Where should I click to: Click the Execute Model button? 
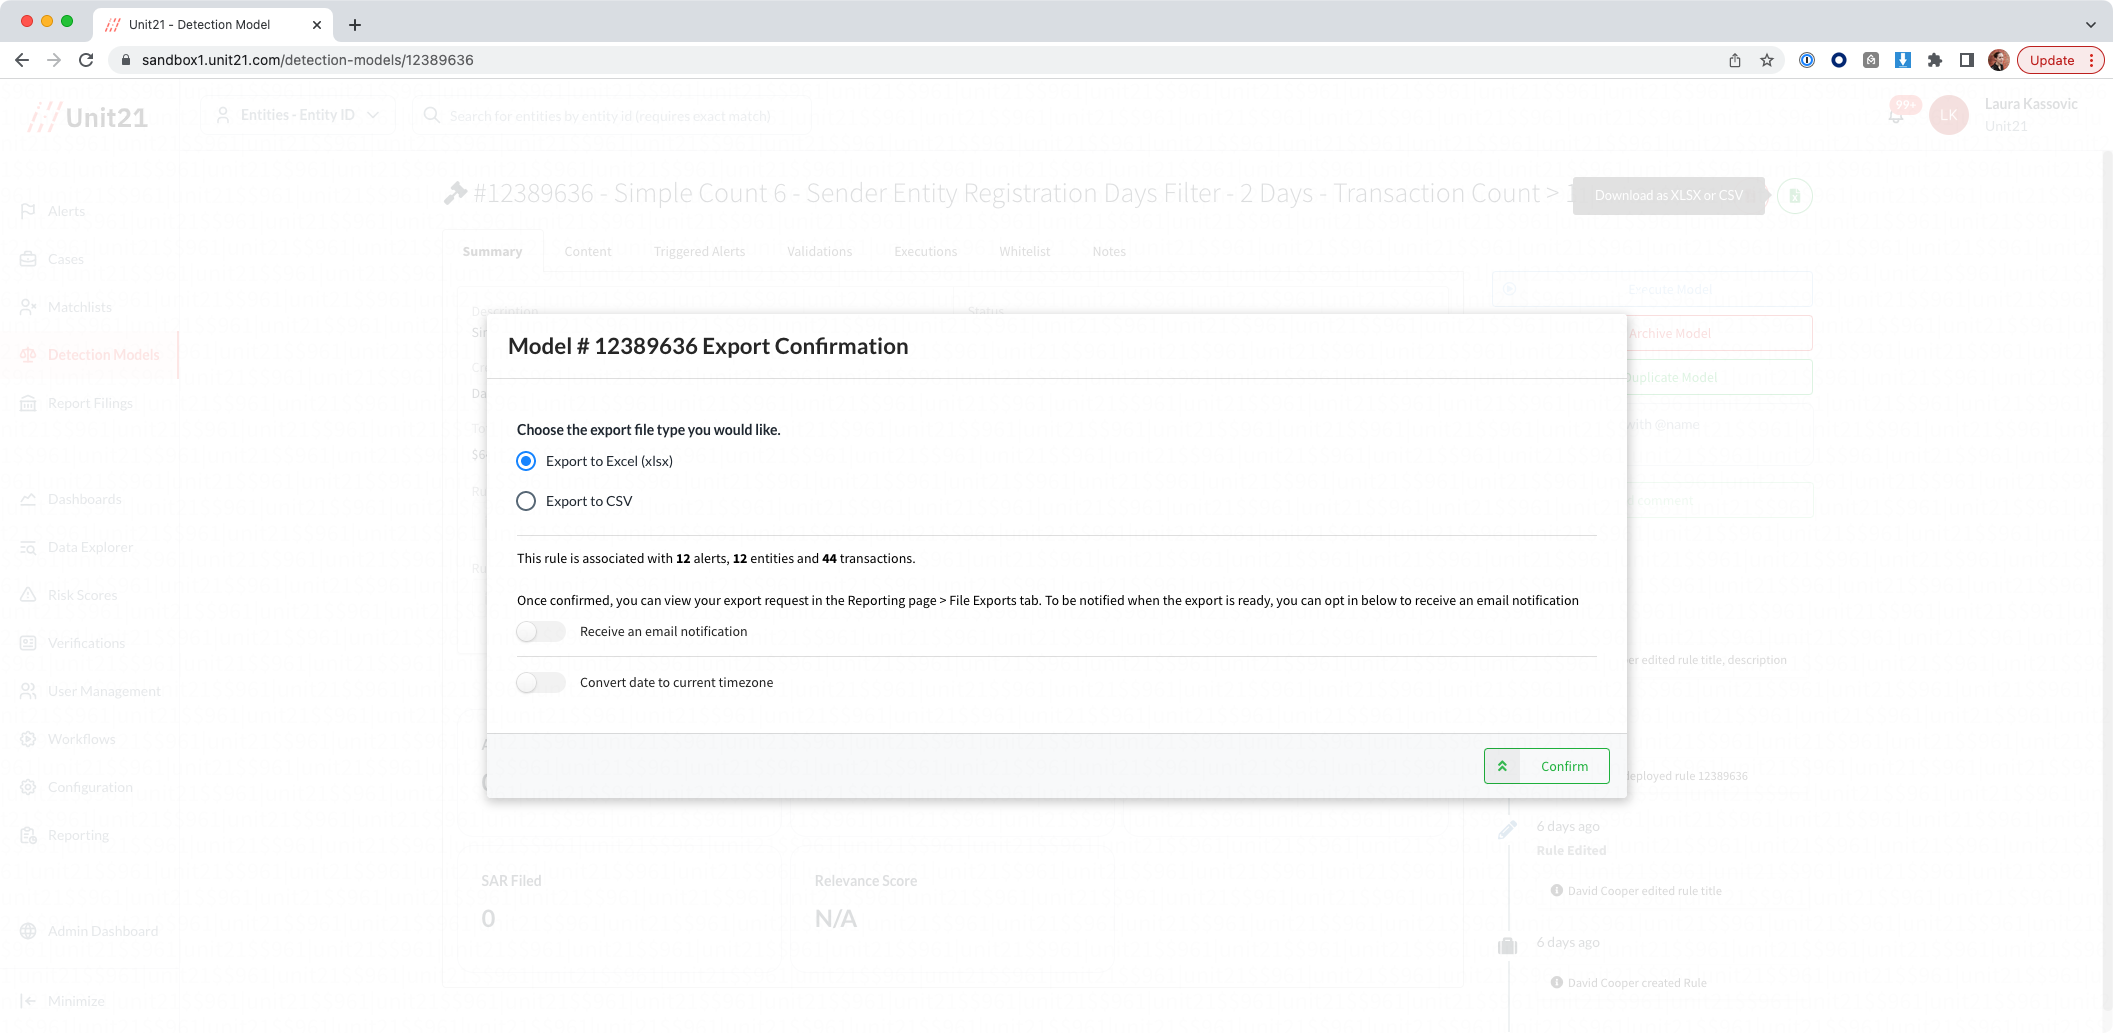(x=1652, y=289)
